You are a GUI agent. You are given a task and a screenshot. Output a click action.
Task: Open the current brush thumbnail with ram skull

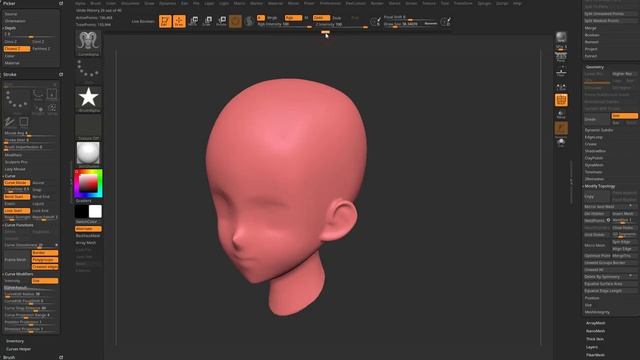click(x=88, y=43)
